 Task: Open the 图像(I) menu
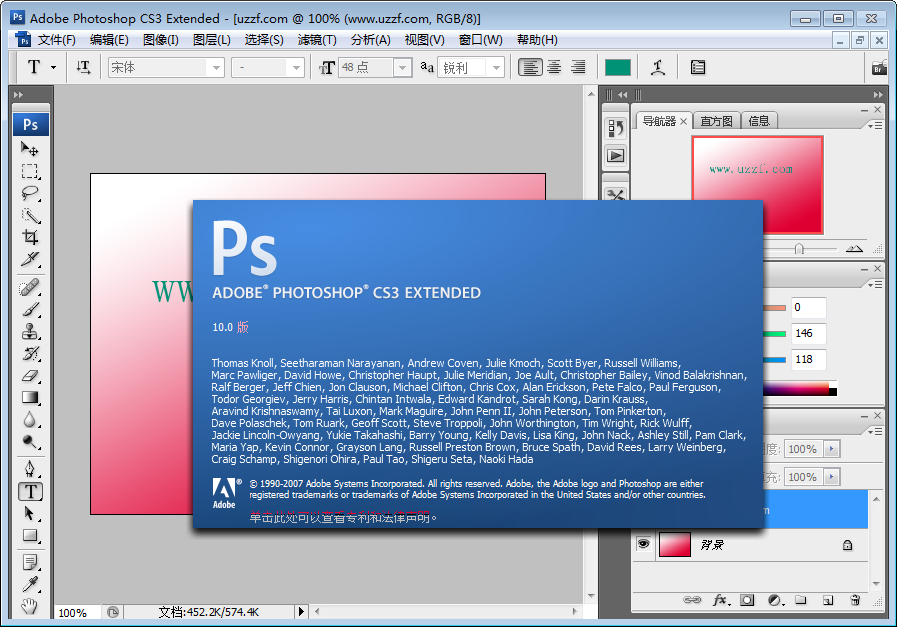(x=161, y=40)
